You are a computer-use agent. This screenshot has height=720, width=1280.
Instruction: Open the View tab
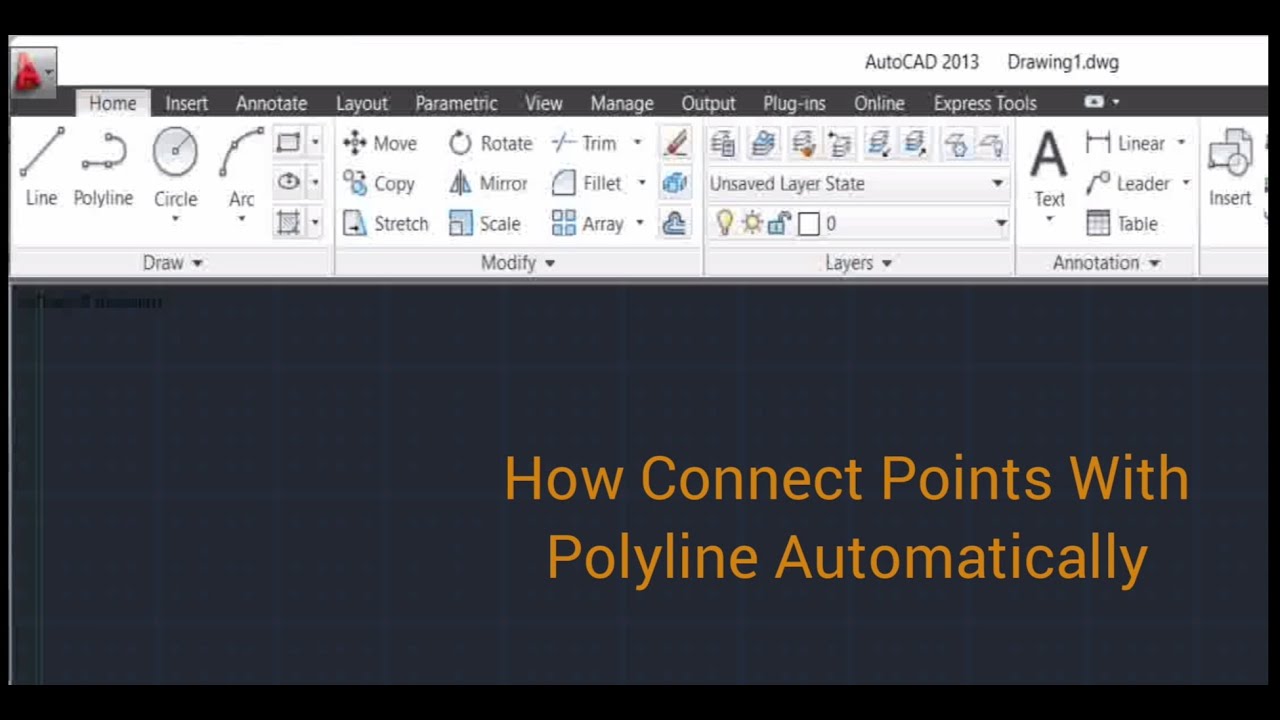544,103
